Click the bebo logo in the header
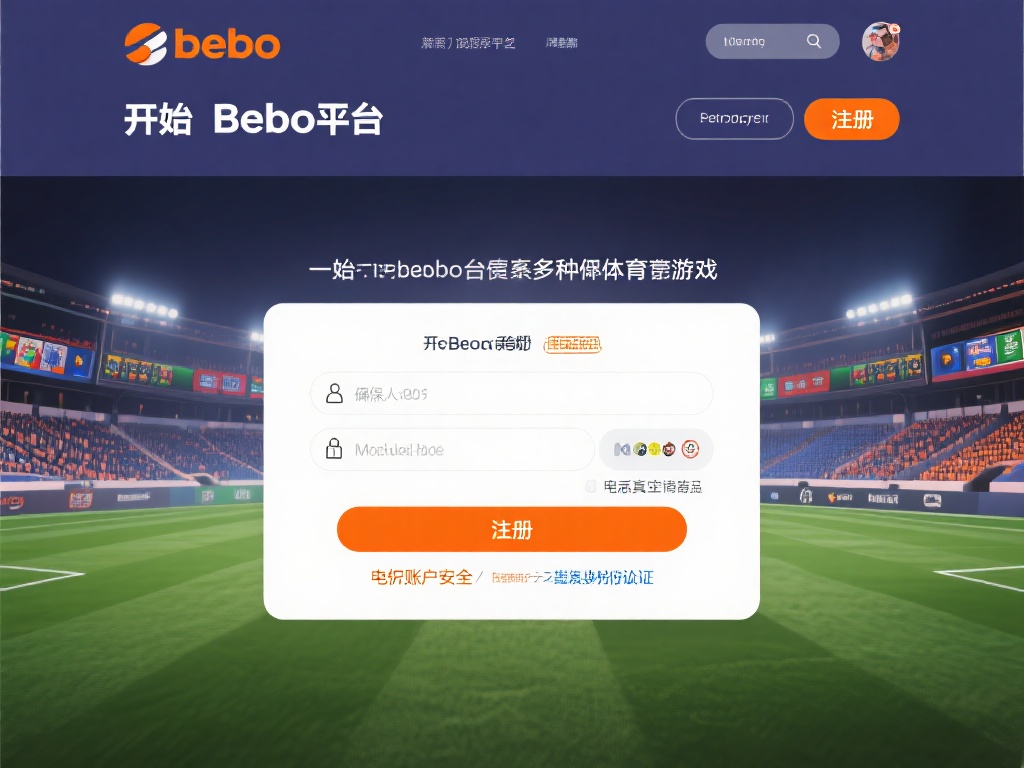 (x=200, y=42)
